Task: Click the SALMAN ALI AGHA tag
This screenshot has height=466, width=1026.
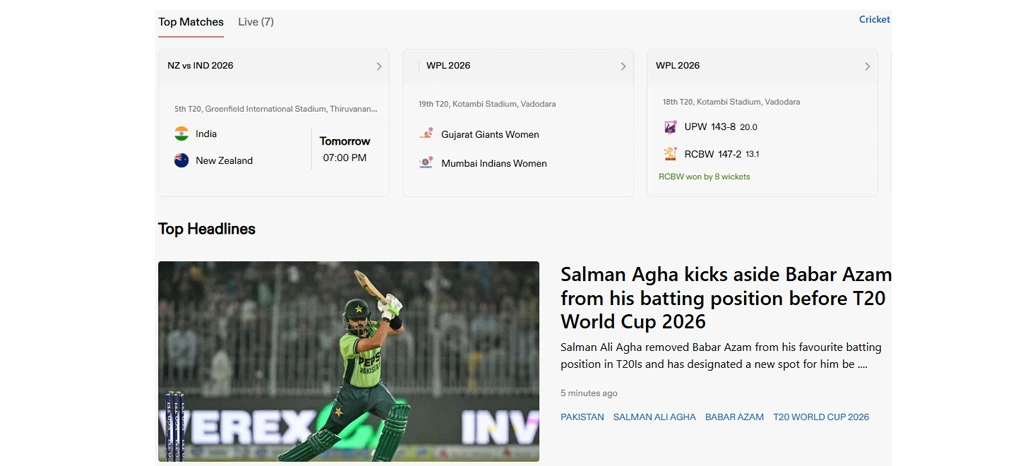Action: [x=654, y=417]
